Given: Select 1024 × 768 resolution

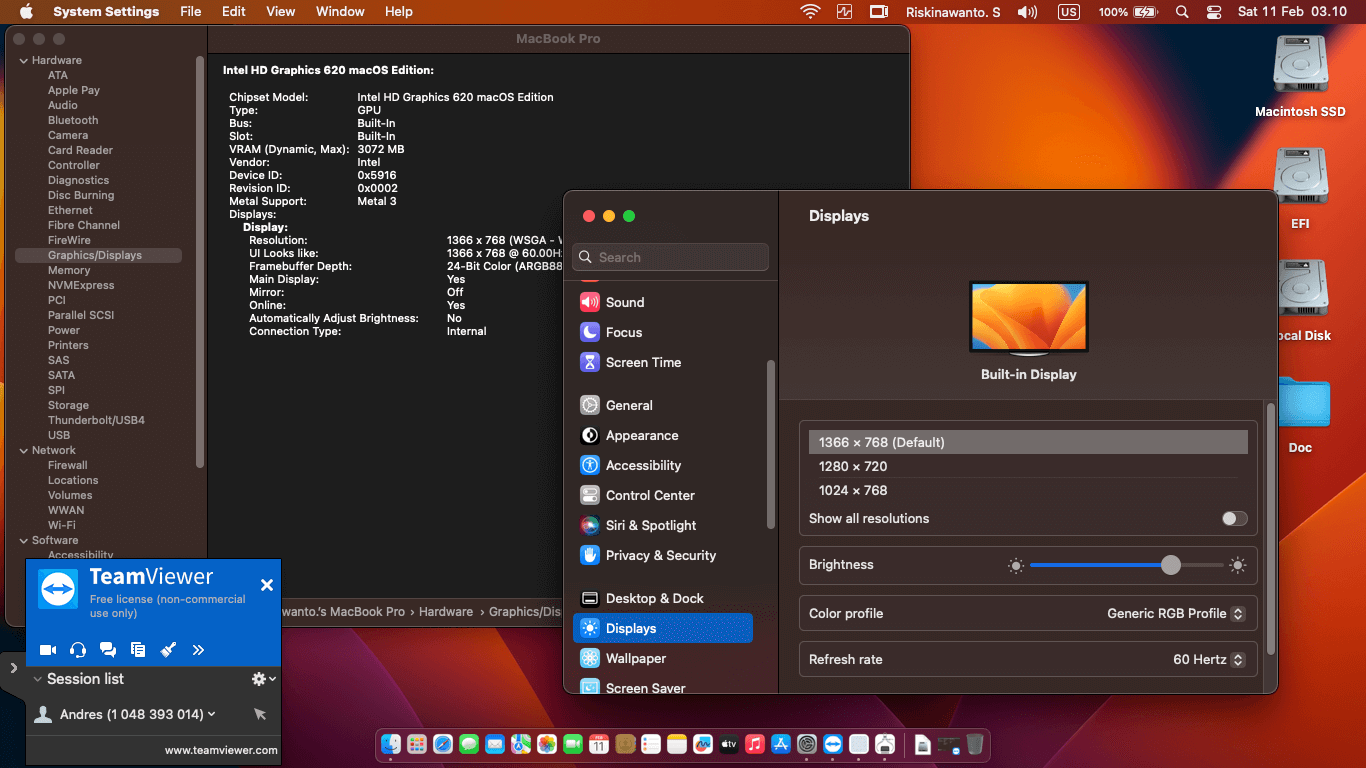Looking at the screenshot, I should click(x=1028, y=490).
